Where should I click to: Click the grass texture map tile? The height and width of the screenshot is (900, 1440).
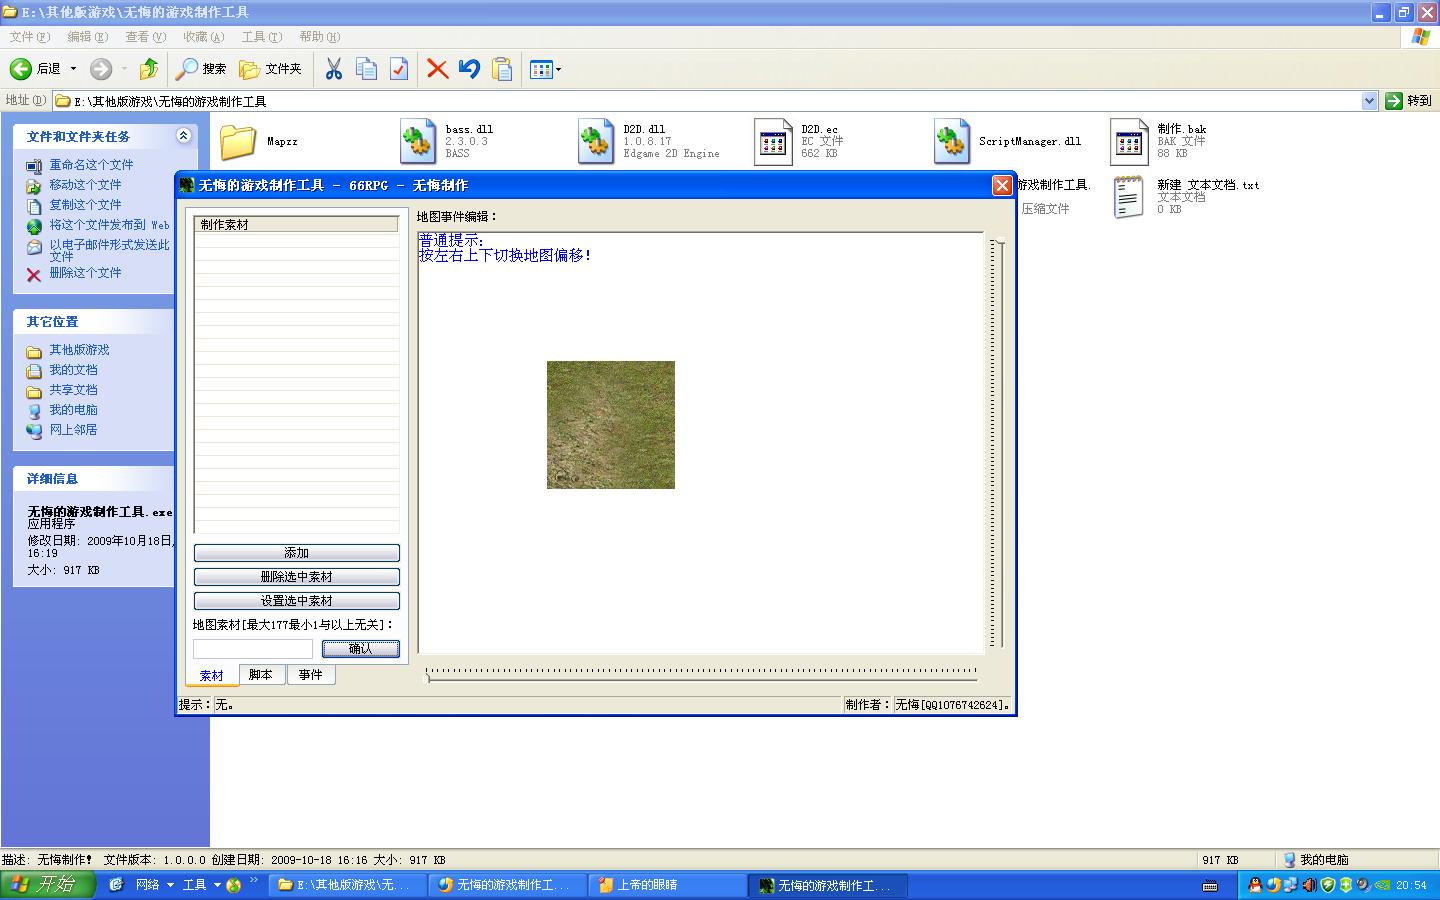611,425
